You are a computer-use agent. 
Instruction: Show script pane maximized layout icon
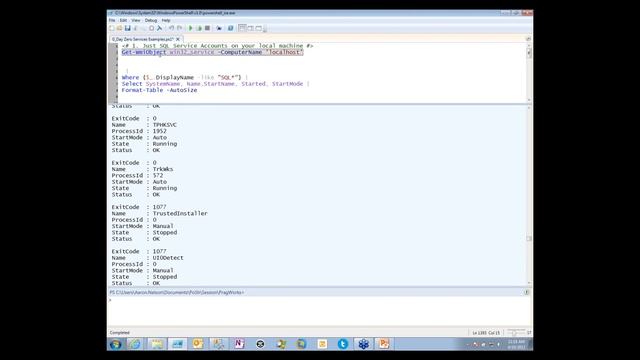pos(258,28)
